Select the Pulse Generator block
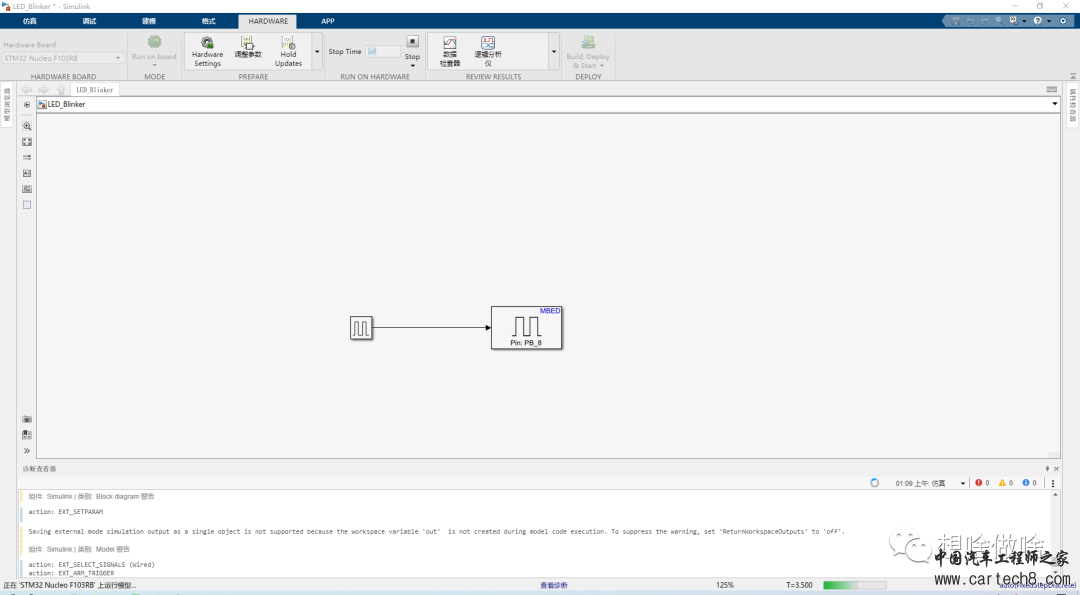 [361, 328]
